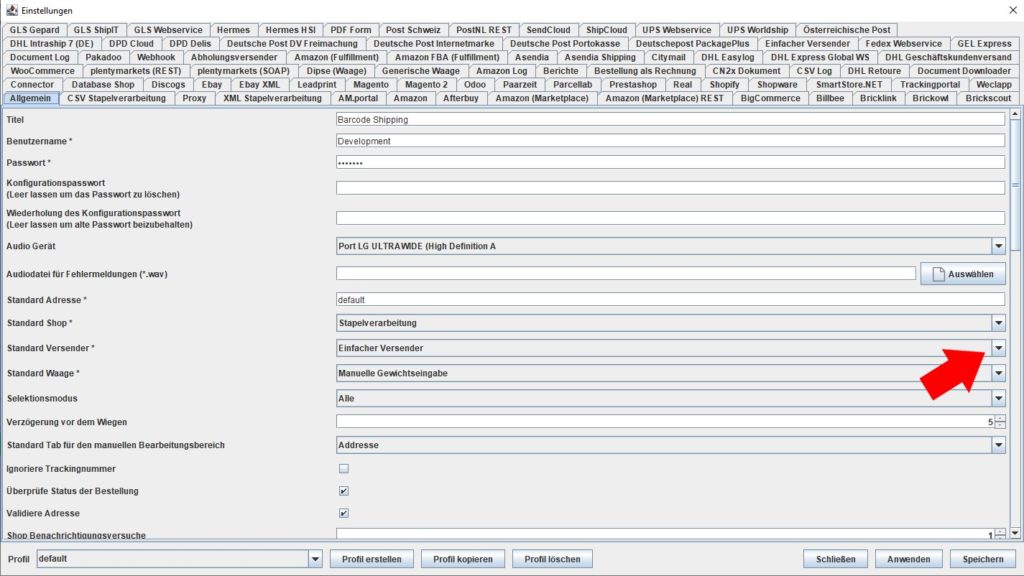Open the Prestashop tab
Screen dimensions: 1024x576
pos(632,84)
